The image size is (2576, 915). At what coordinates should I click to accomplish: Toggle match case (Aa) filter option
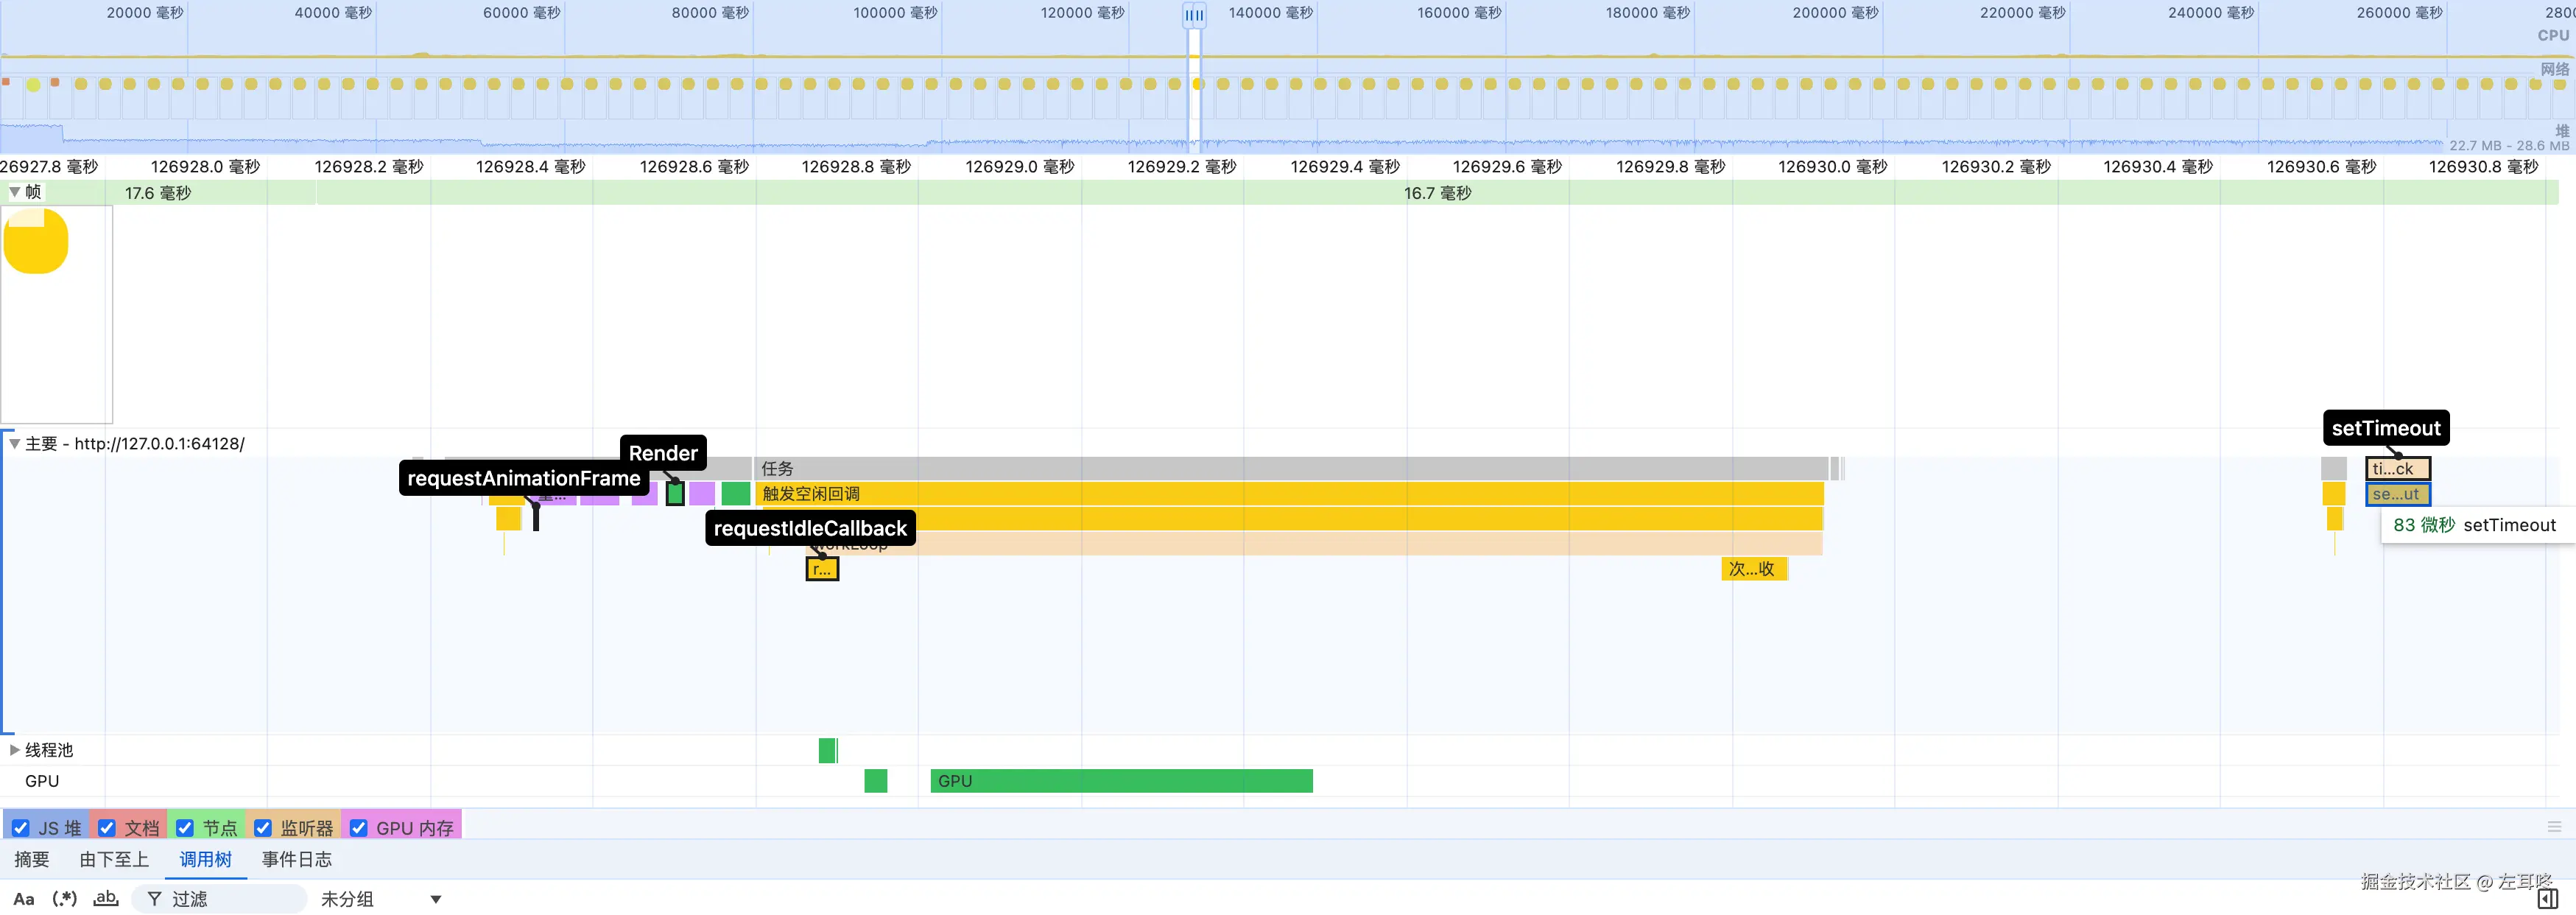pyautogui.click(x=24, y=899)
